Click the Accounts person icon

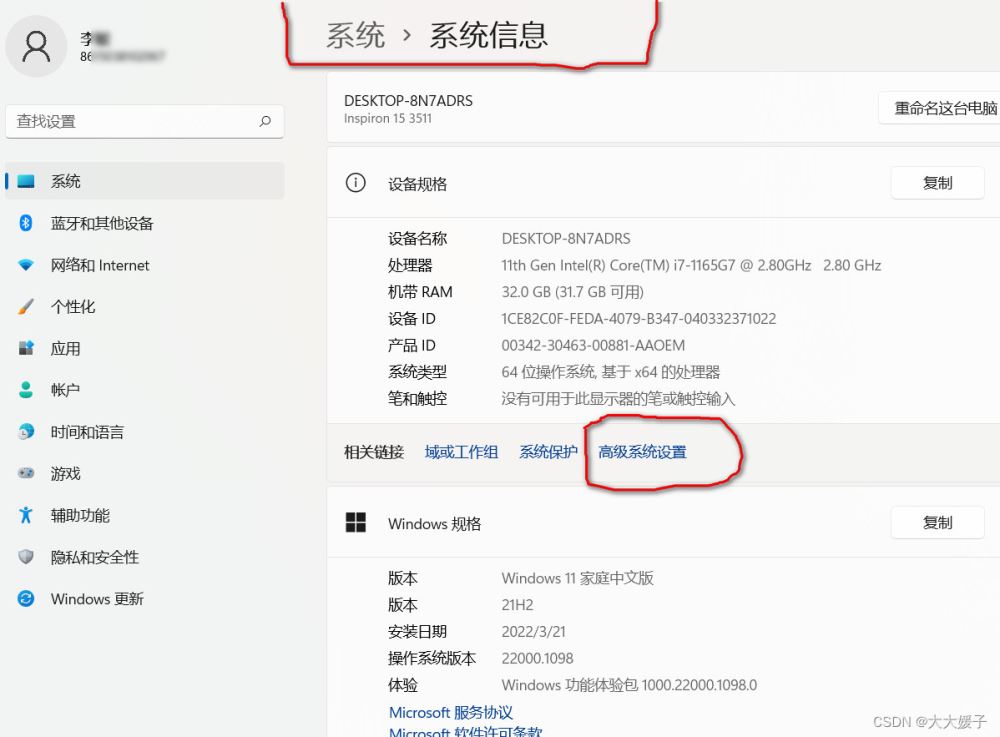pyautogui.click(x=26, y=390)
